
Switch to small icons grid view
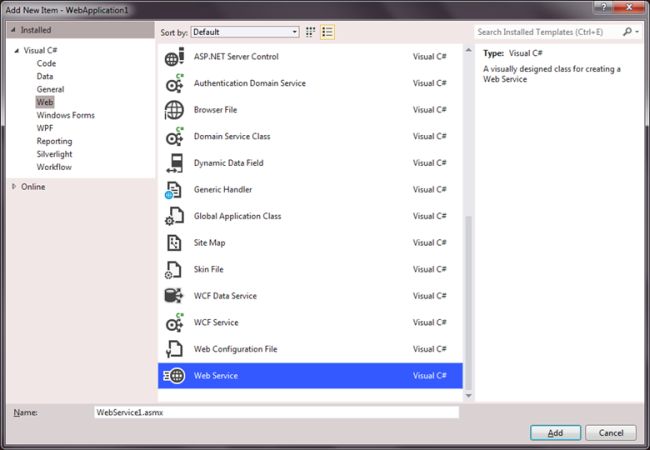pyautogui.click(x=310, y=32)
